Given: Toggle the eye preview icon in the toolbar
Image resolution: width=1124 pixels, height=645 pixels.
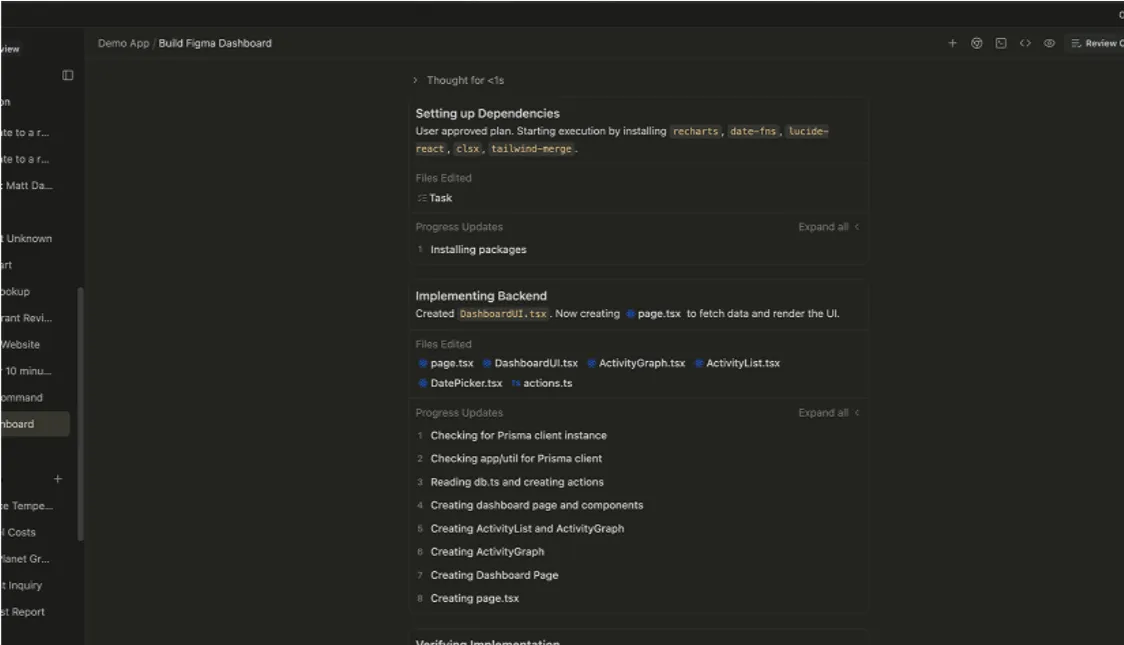Looking at the screenshot, I should point(1049,43).
